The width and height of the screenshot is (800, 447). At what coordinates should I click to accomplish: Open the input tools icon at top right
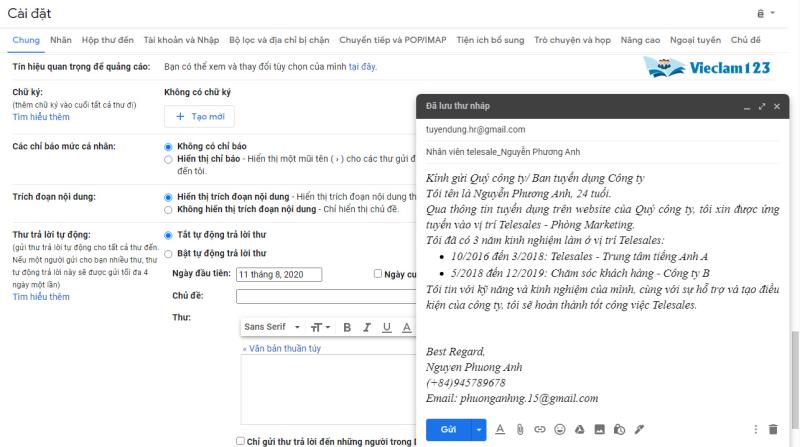pyautogui.click(x=760, y=13)
